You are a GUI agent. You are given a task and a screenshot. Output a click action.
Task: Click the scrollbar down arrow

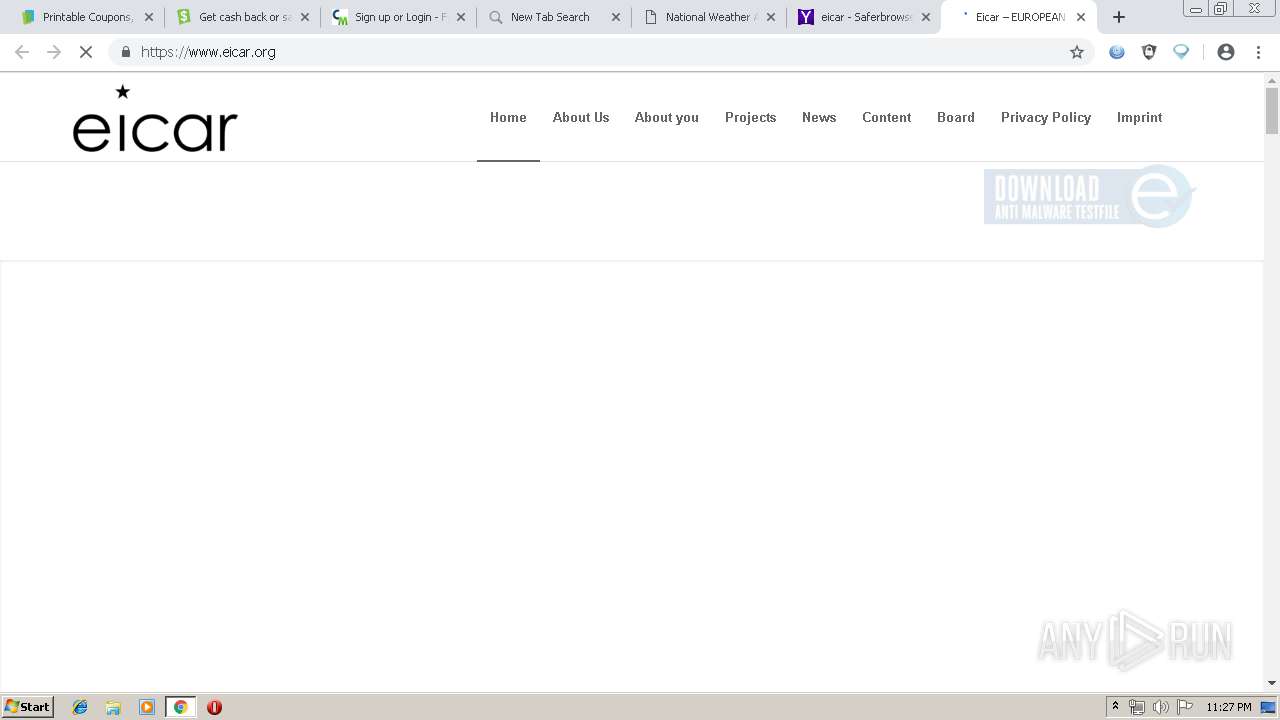tap(1272, 683)
